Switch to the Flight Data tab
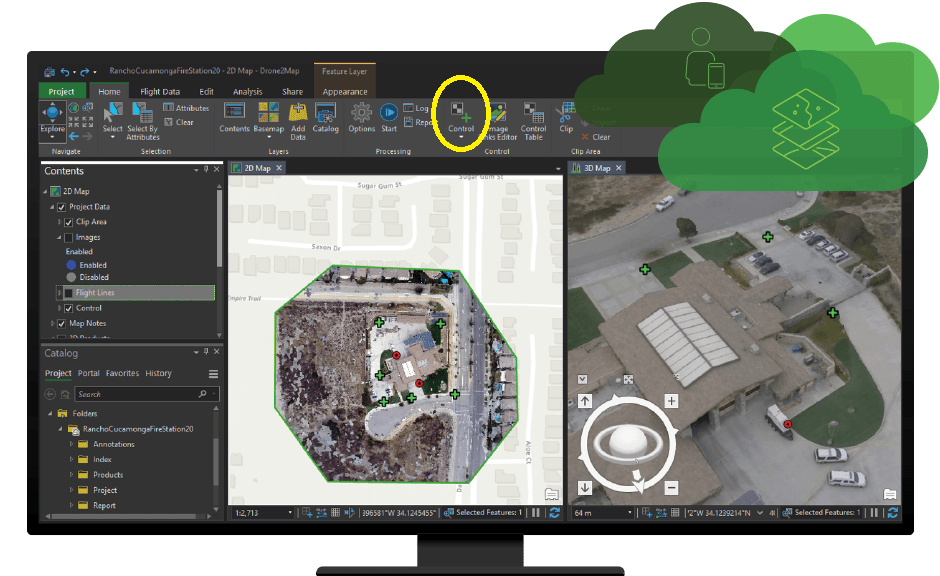The width and height of the screenshot is (940, 576). tap(159, 91)
